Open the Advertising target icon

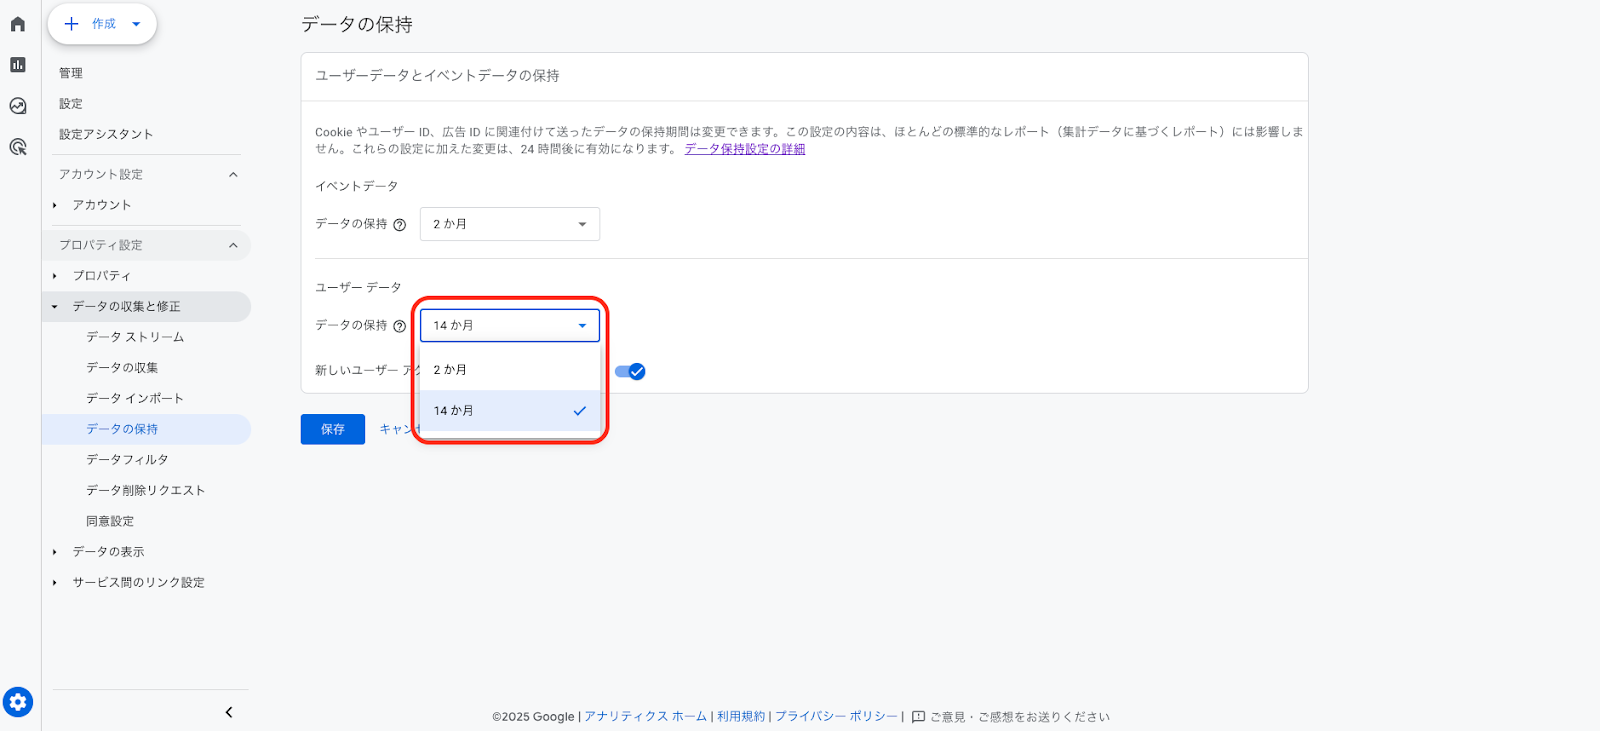18,147
